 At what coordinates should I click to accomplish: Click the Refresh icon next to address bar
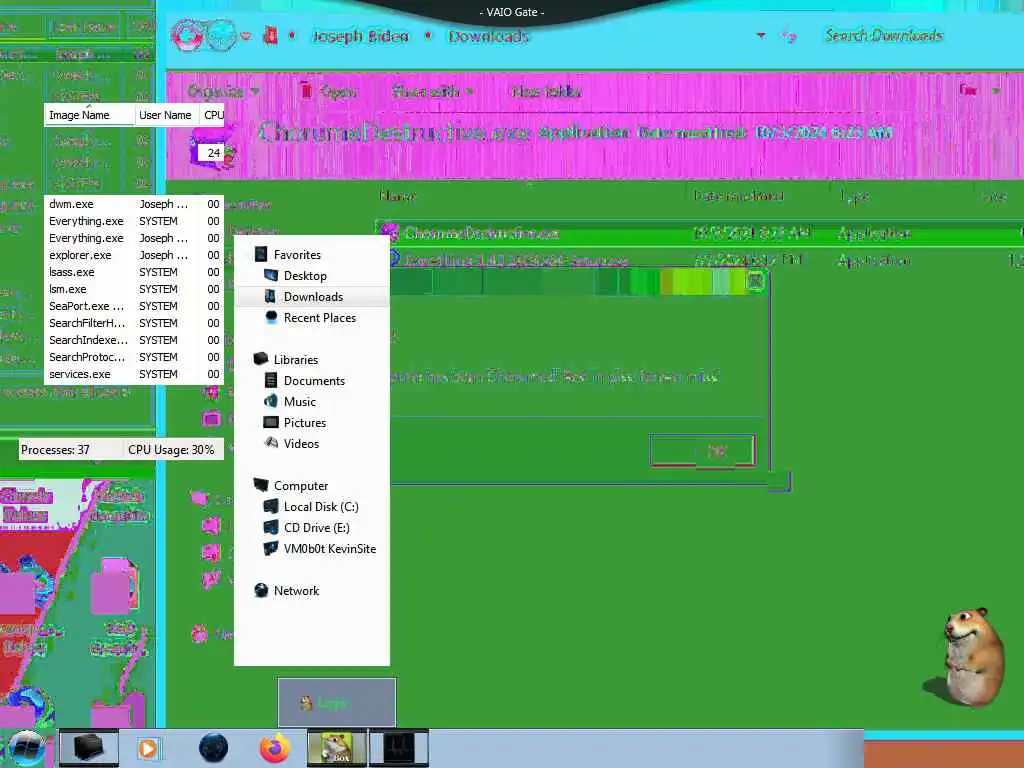coord(789,36)
